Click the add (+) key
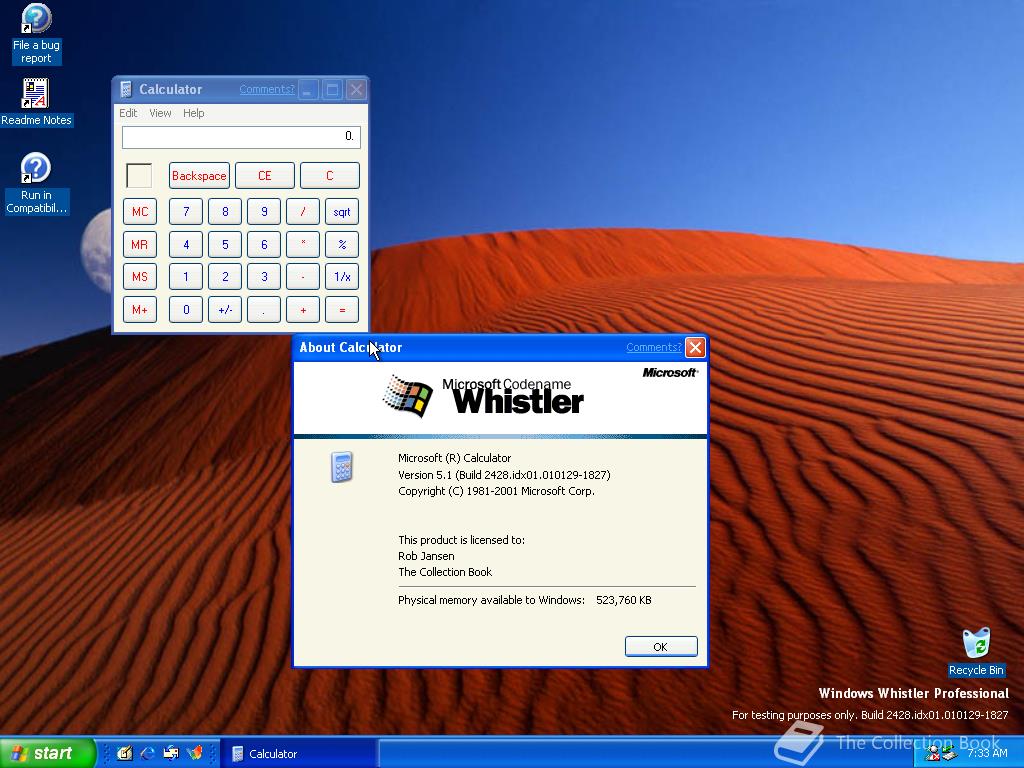The height and width of the screenshot is (768, 1024). point(303,310)
